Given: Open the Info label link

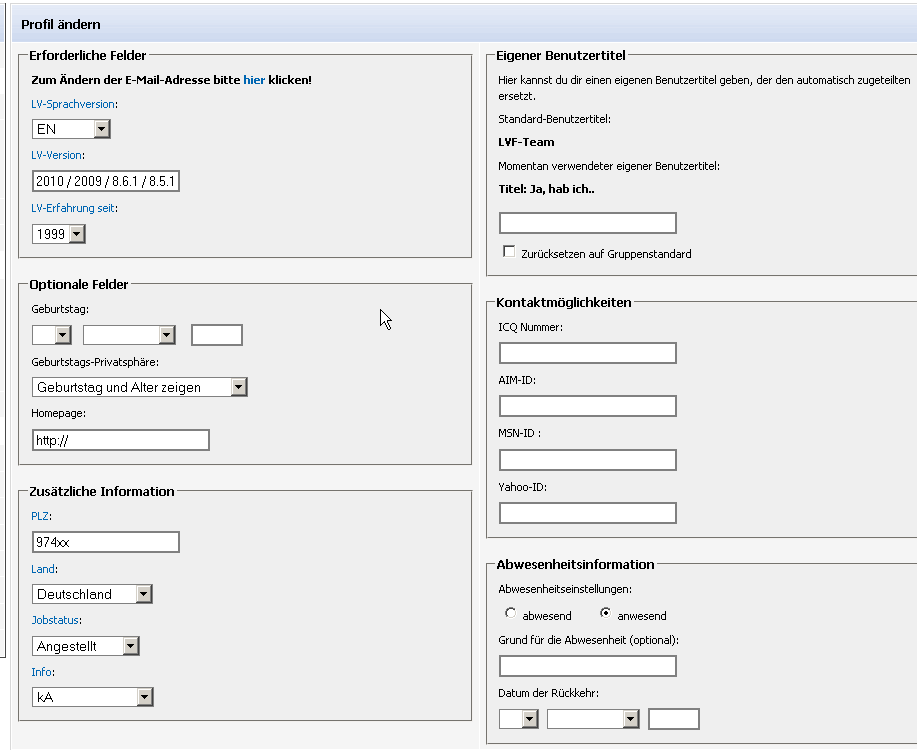Looking at the screenshot, I should 42,672.
